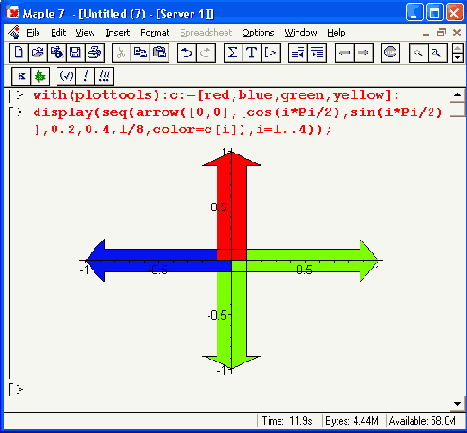
Task: Undo the last action
Action: coord(187,53)
